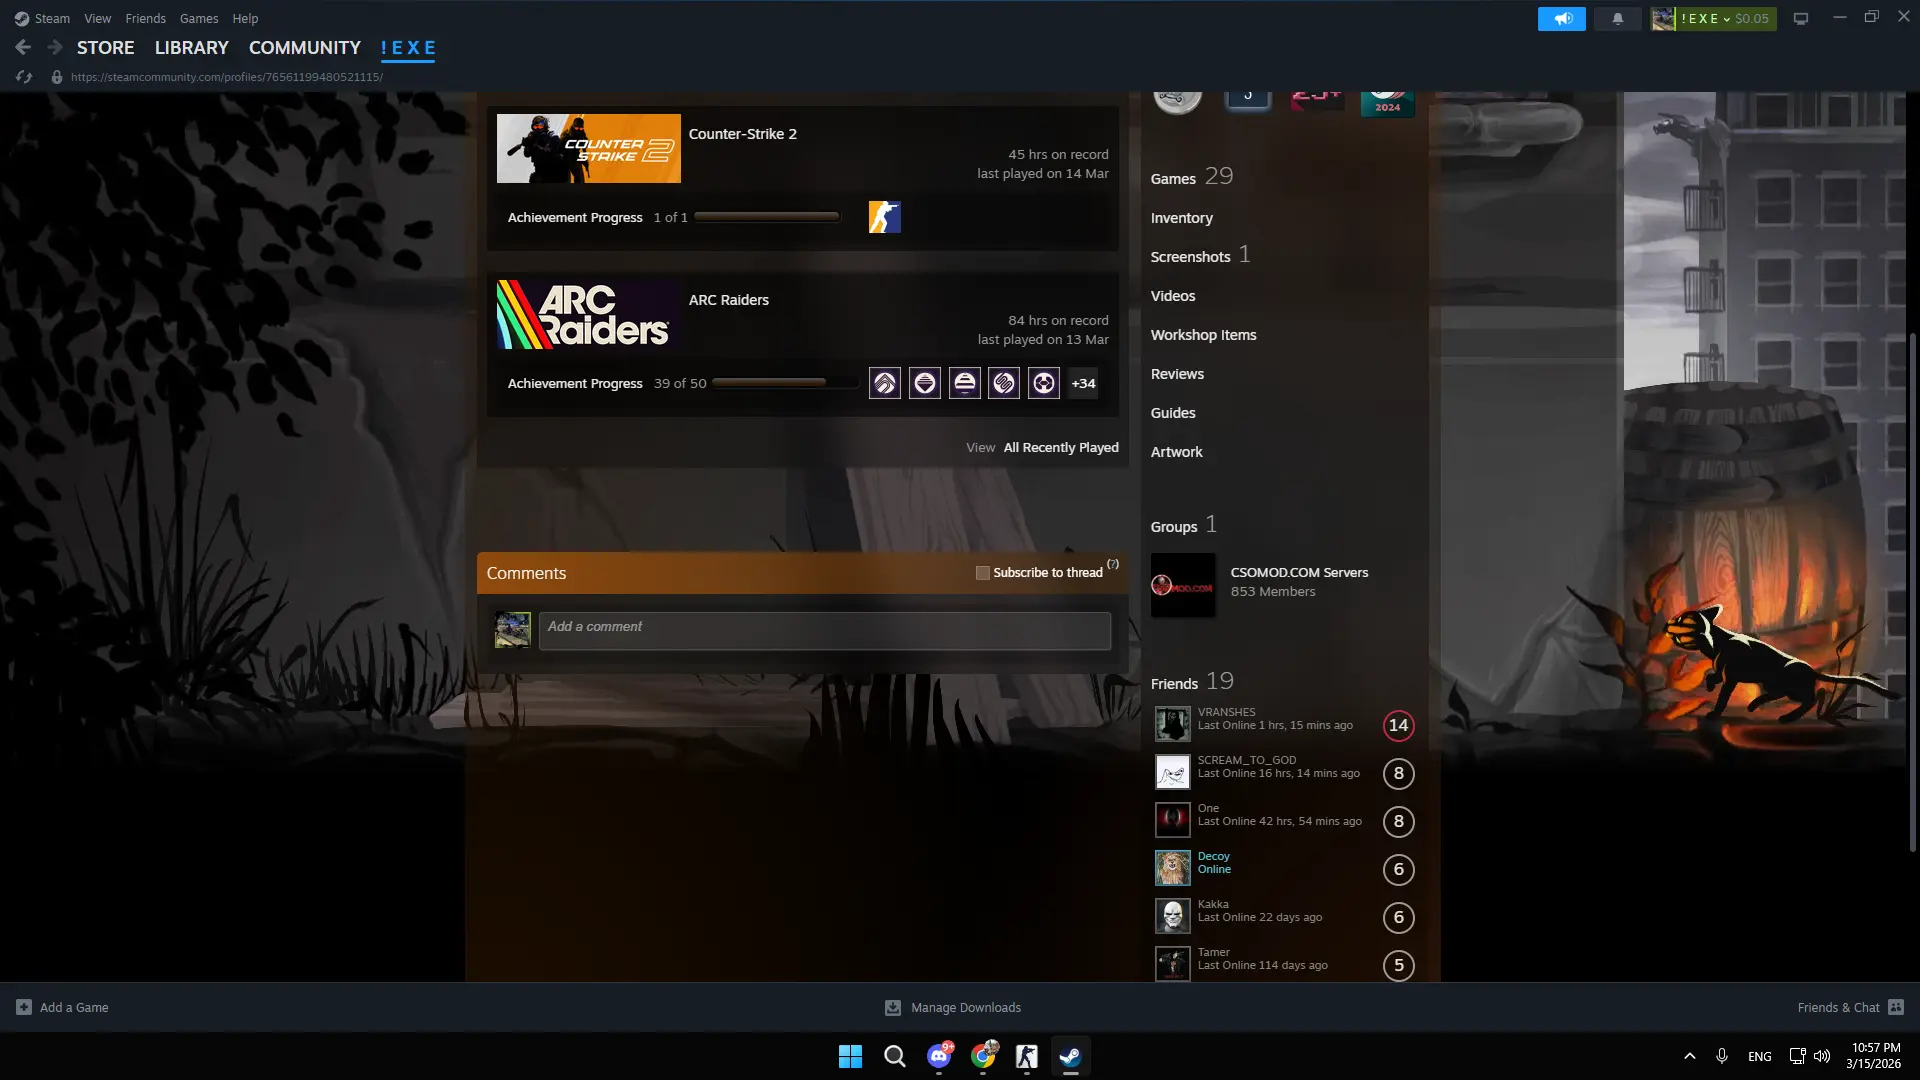Open Google Chrome from the taskbar
Viewport: 1920px width, 1080px height.
point(983,1056)
